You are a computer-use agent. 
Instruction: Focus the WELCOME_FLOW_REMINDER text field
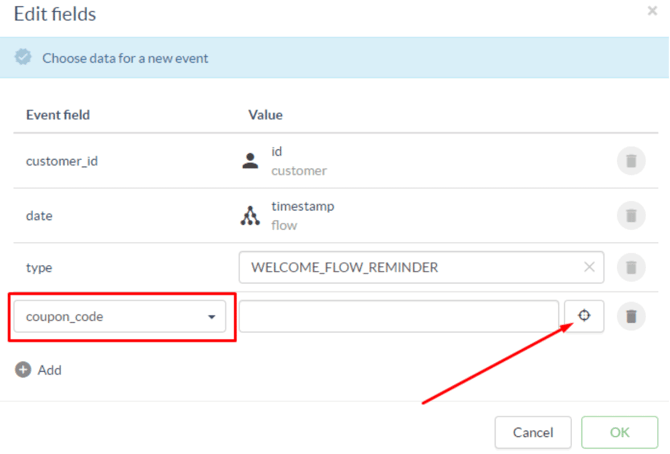click(410, 267)
